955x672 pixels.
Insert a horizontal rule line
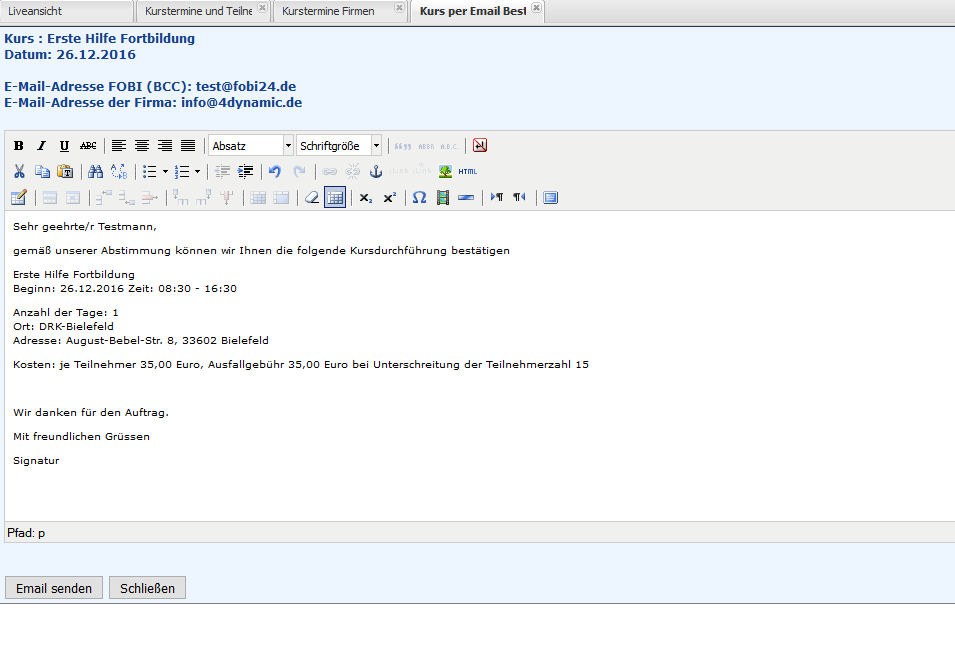tap(466, 198)
